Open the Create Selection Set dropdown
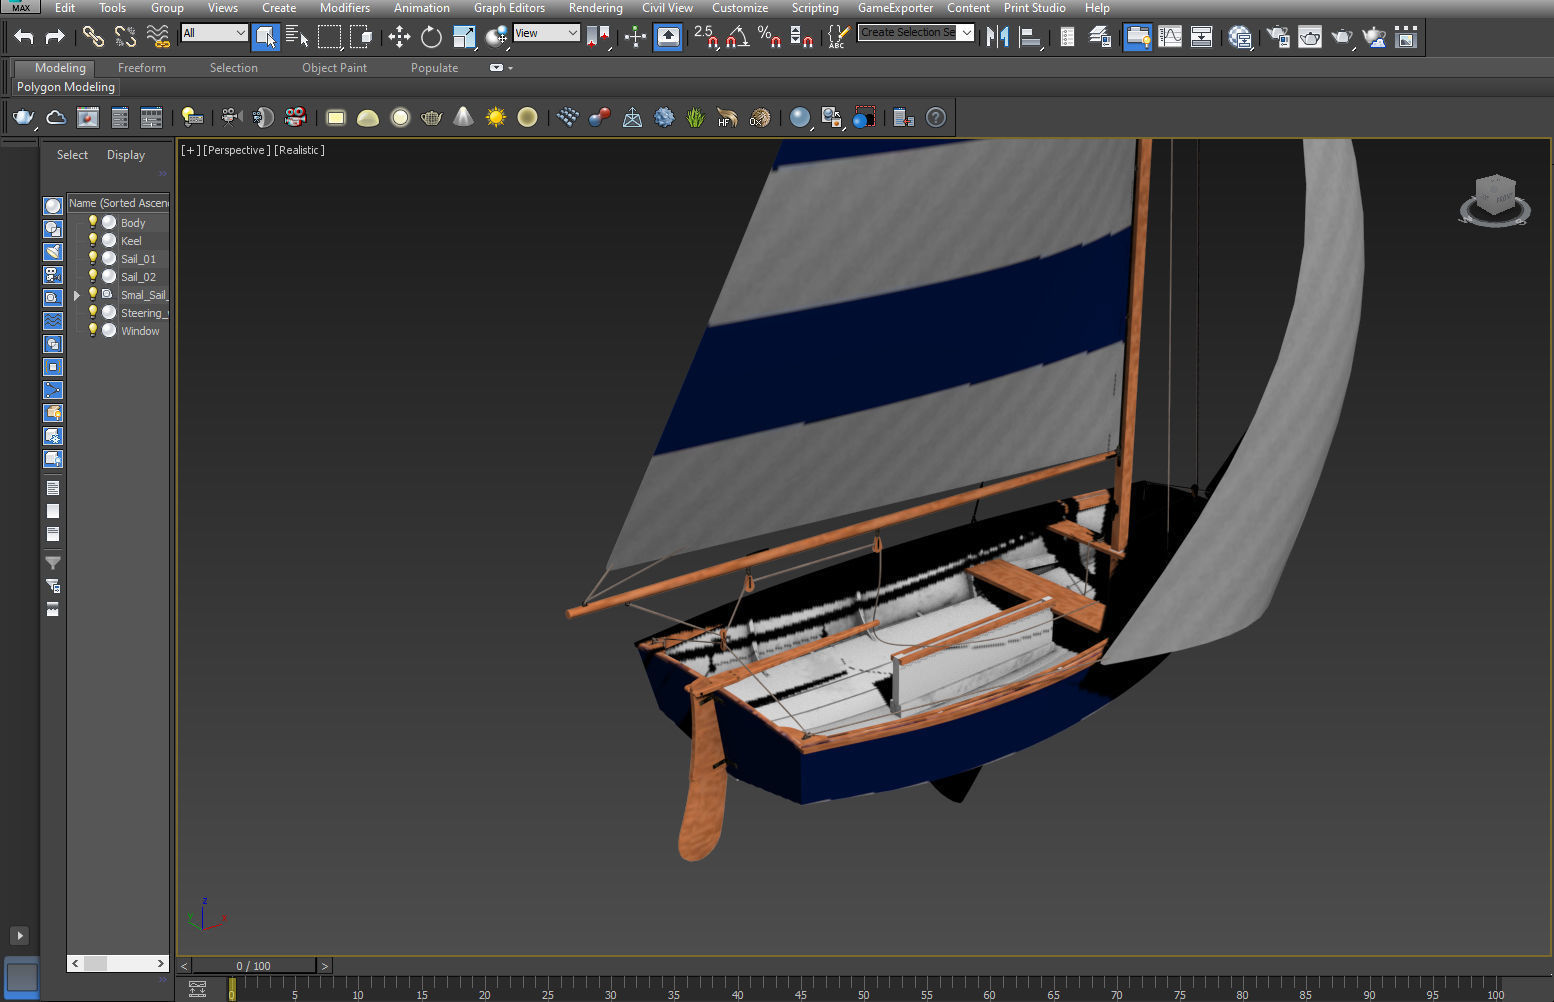The width and height of the screenshot is (1554, 1002). pos(915,32)
